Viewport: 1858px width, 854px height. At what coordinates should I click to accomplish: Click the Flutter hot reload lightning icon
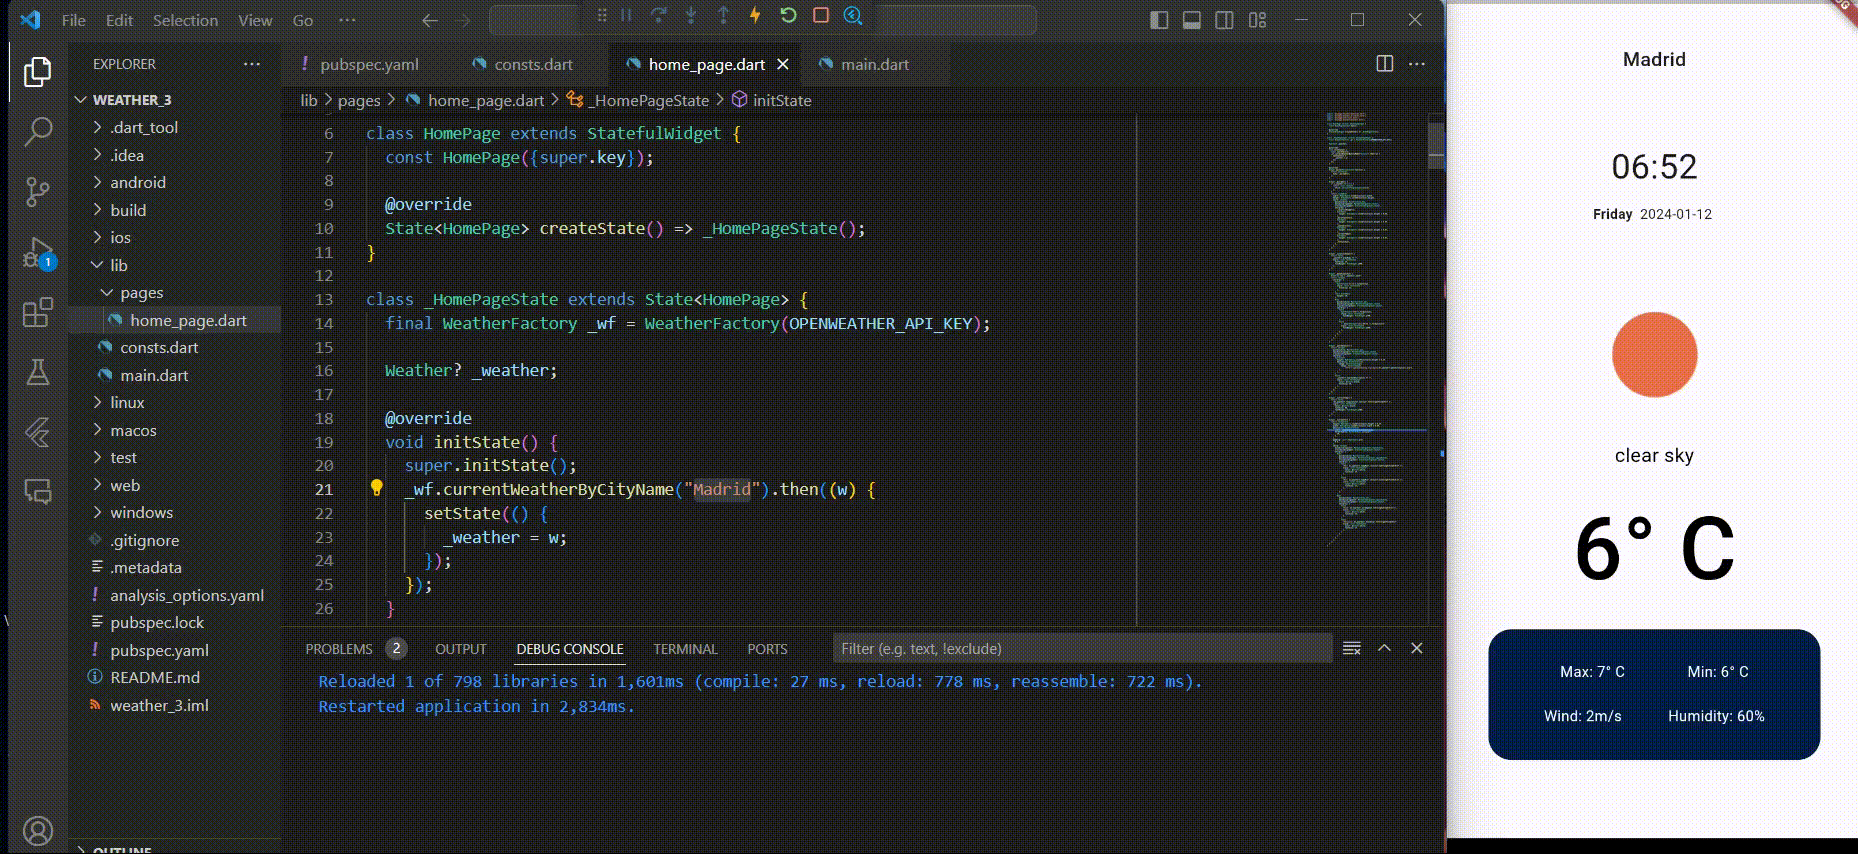(x=755, y=15)
